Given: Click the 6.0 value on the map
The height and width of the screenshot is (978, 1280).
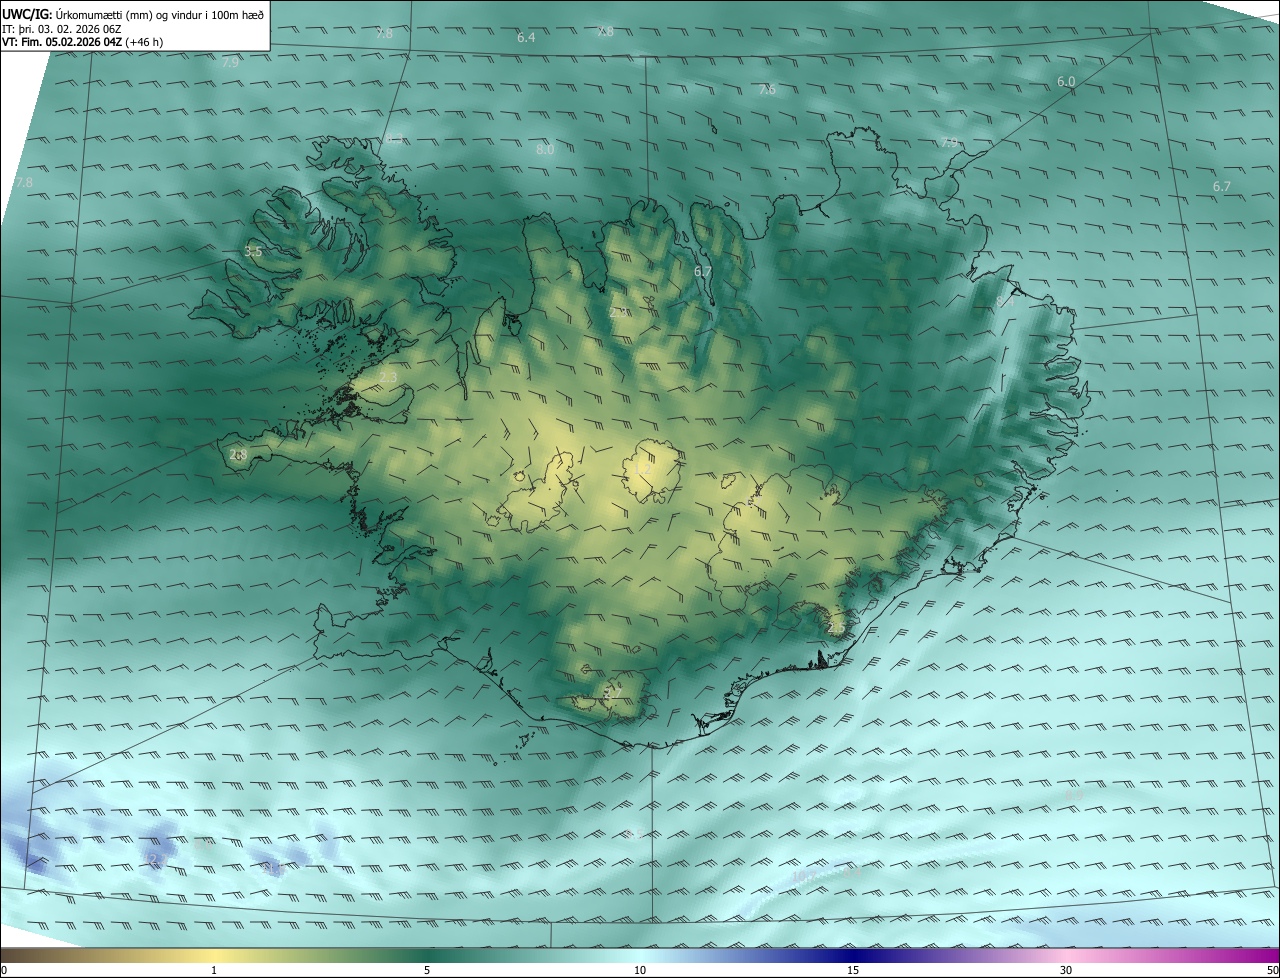Looking at the screenshot, I should tap(1066, 81).
